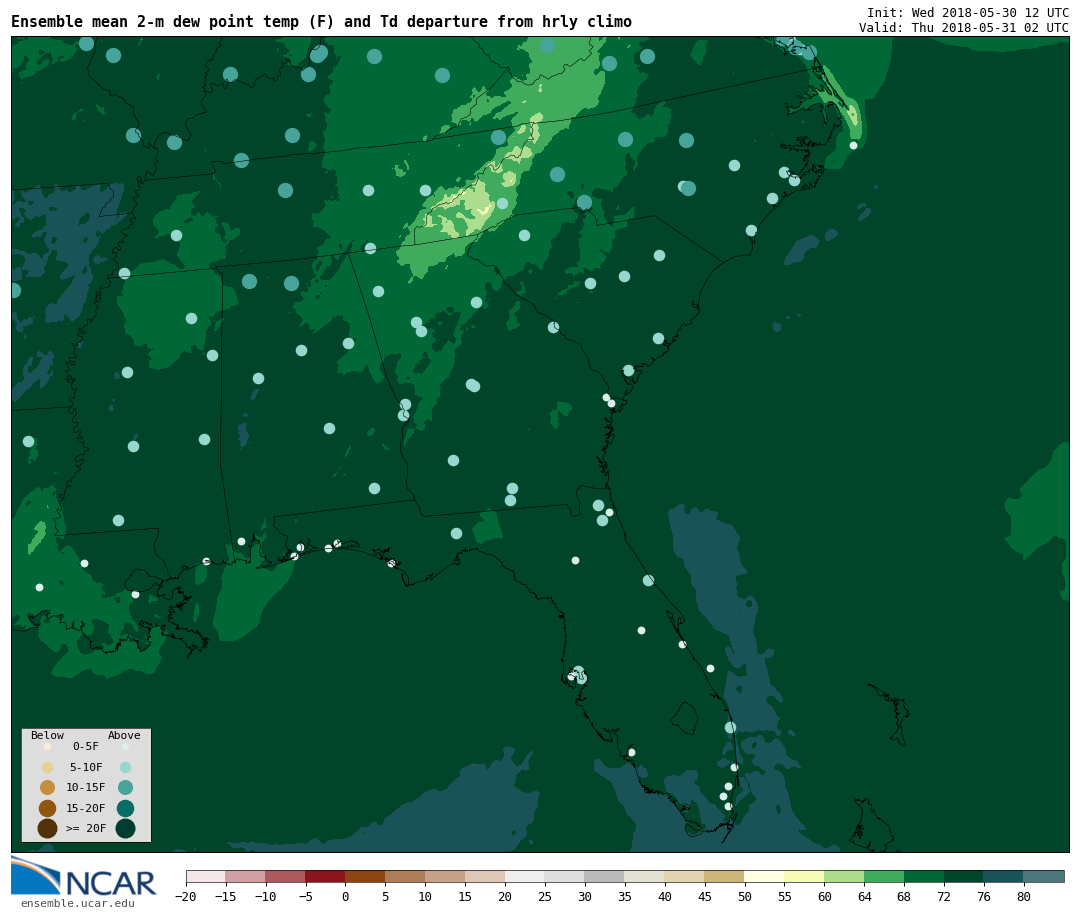The width and height of the screenshot is (1080, 915).
Task: Click the brown 15-20F Below legend circle
Action: [47, 808]
